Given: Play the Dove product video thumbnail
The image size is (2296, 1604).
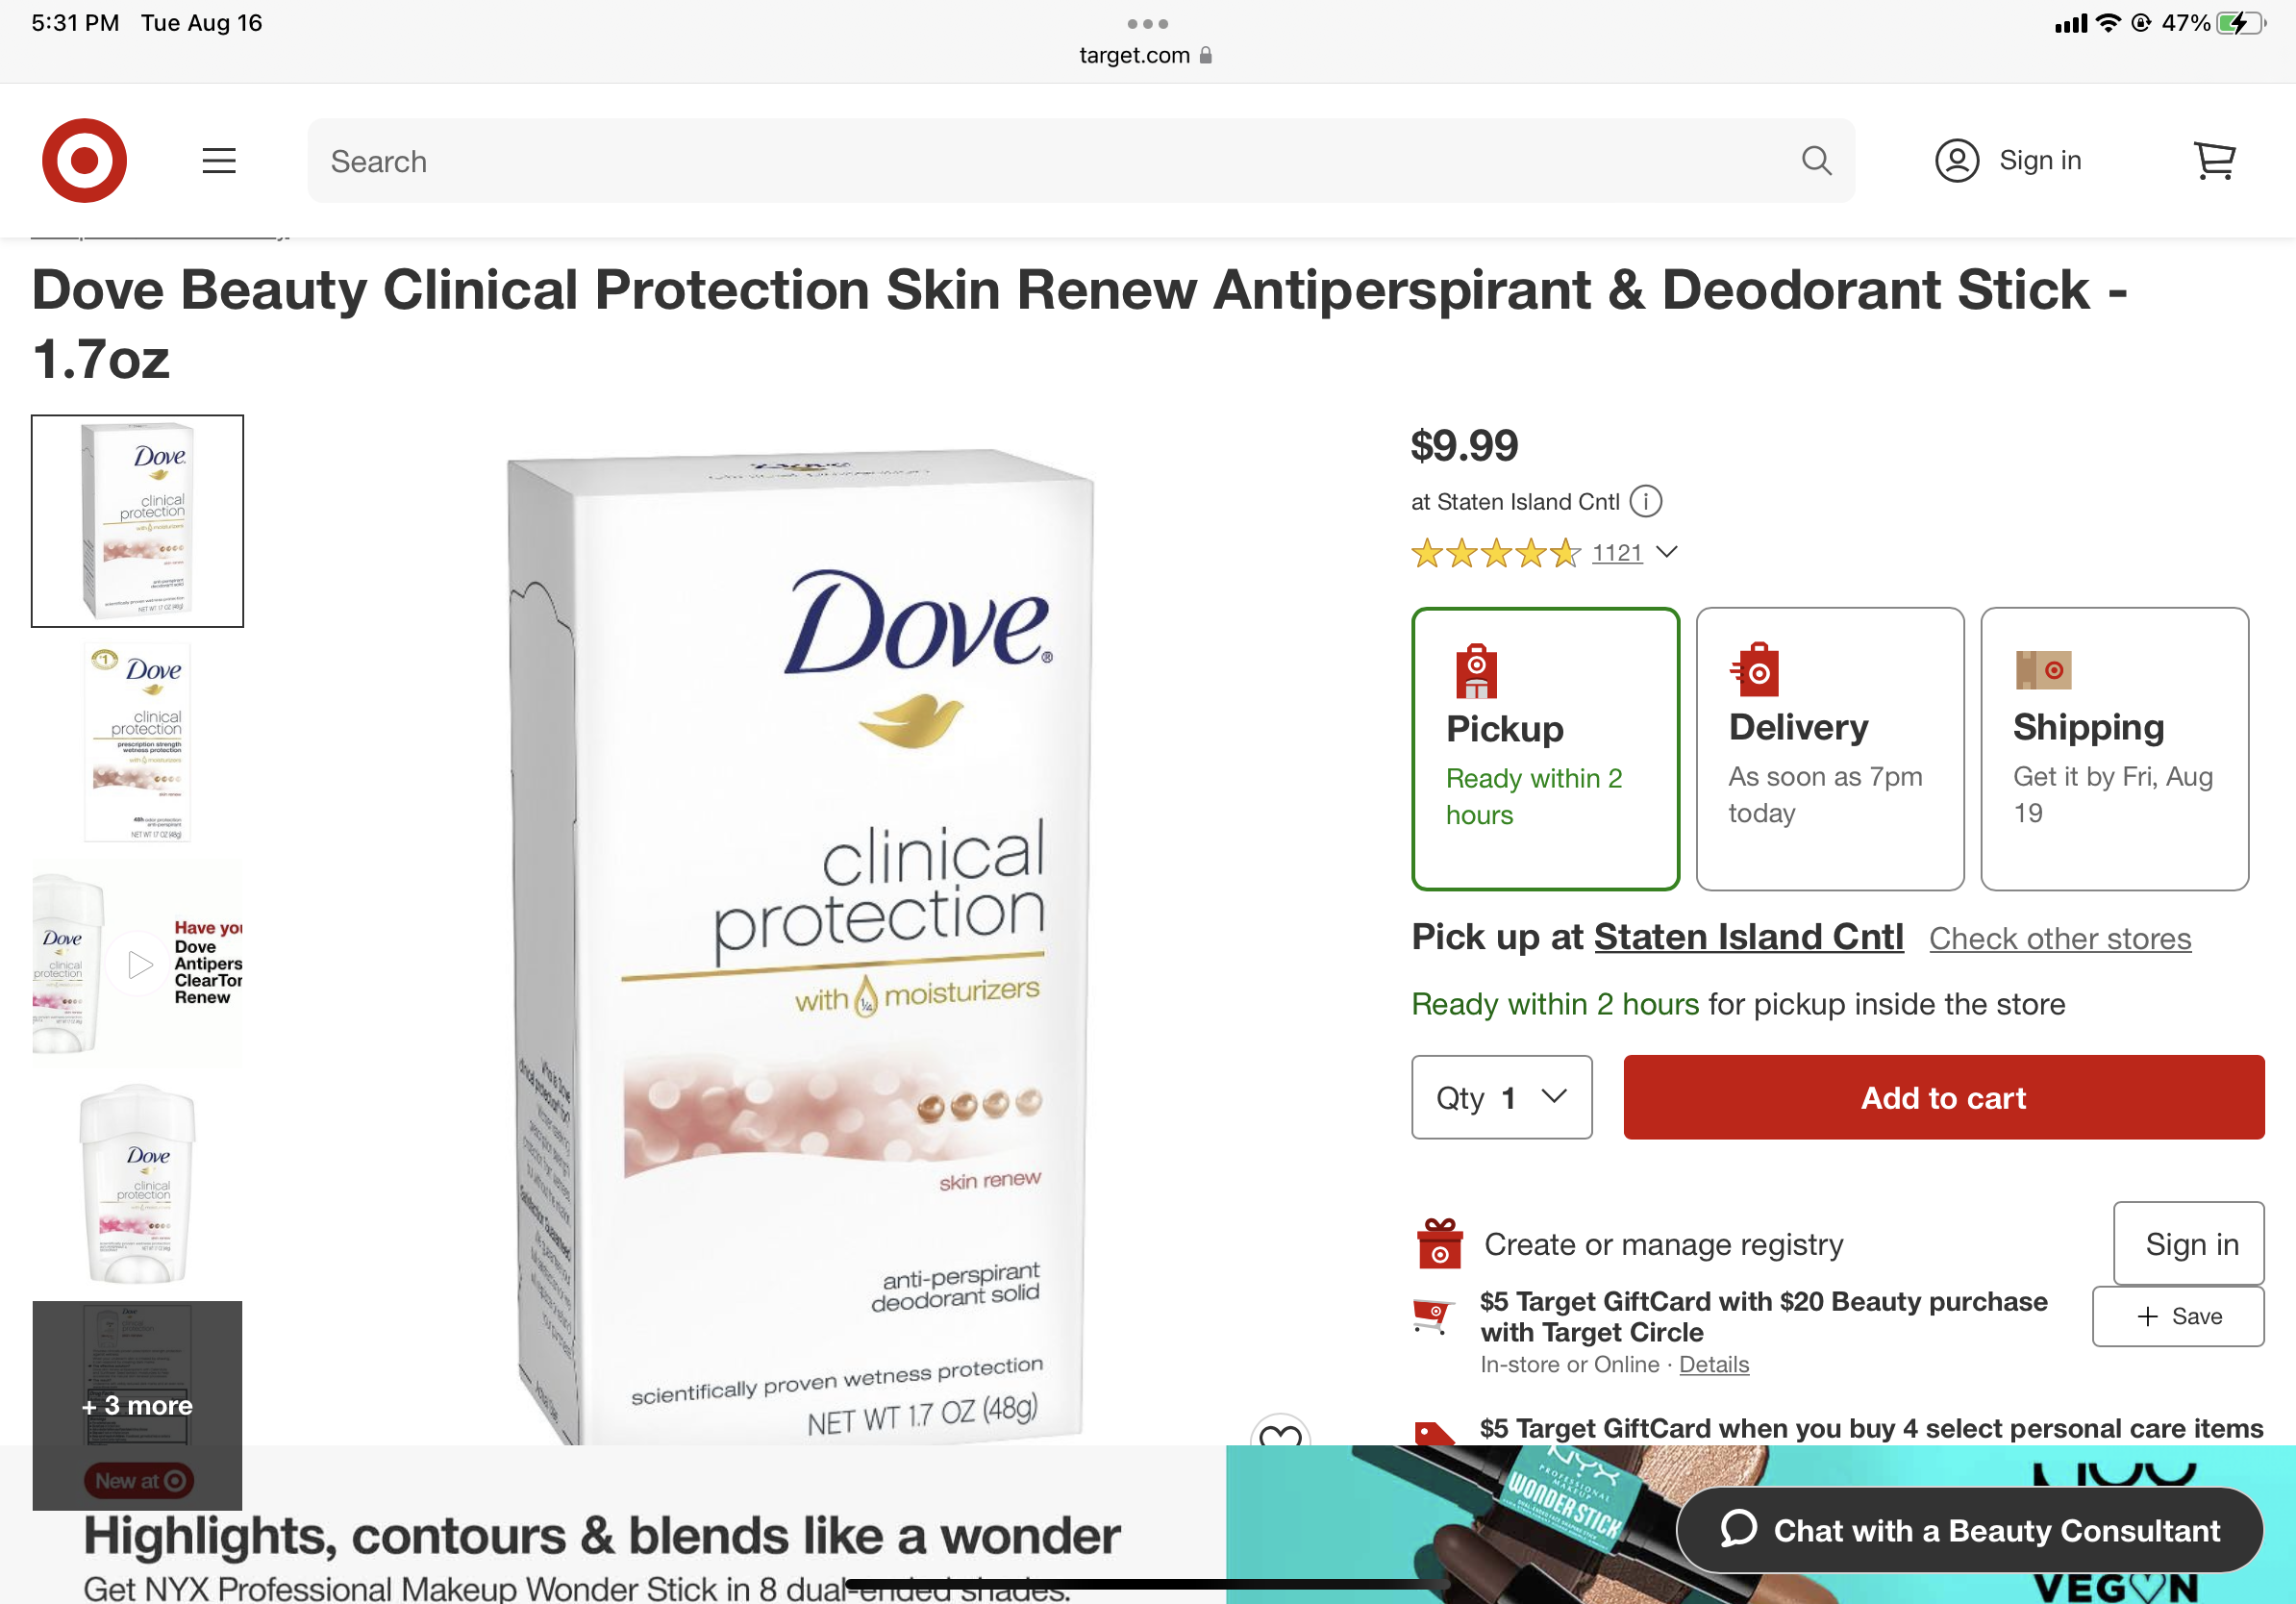Looking at the screenshot, I should point(138,963).
